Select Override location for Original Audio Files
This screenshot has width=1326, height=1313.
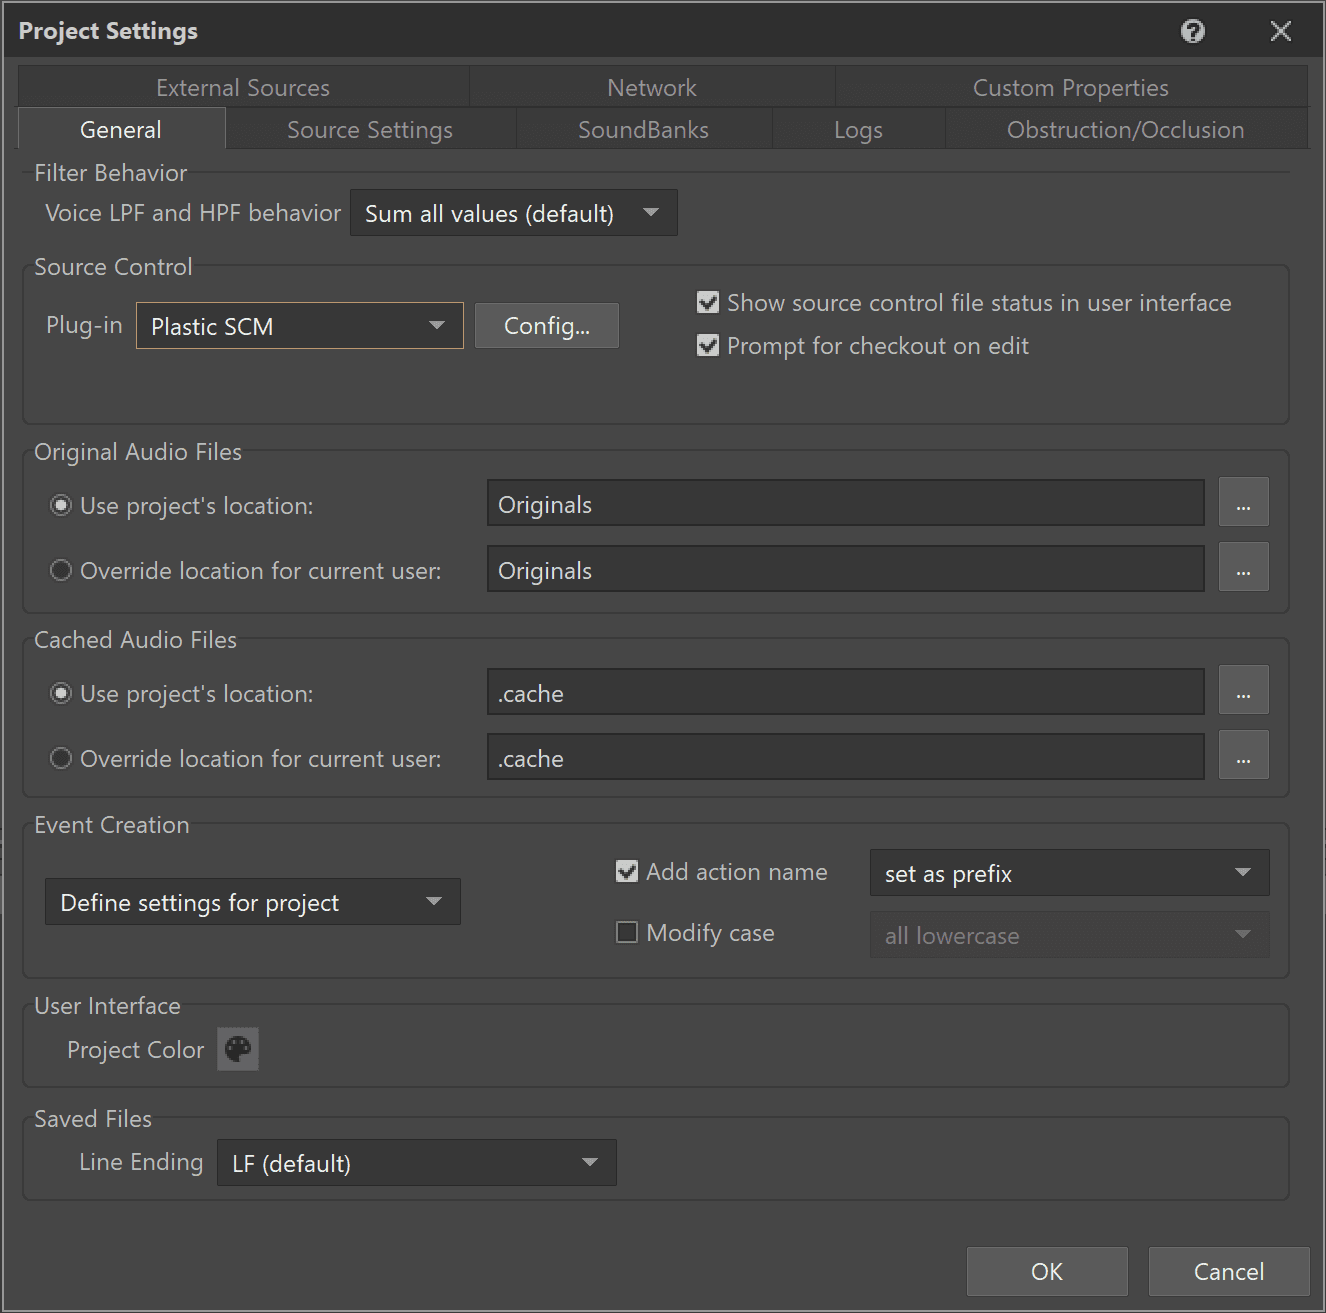pos(61,571)
